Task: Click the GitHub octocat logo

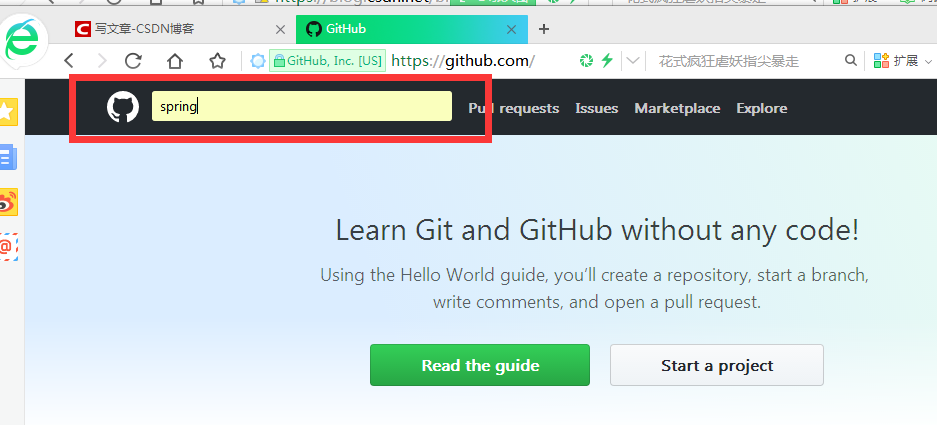Action: click(x=123, y=108)
